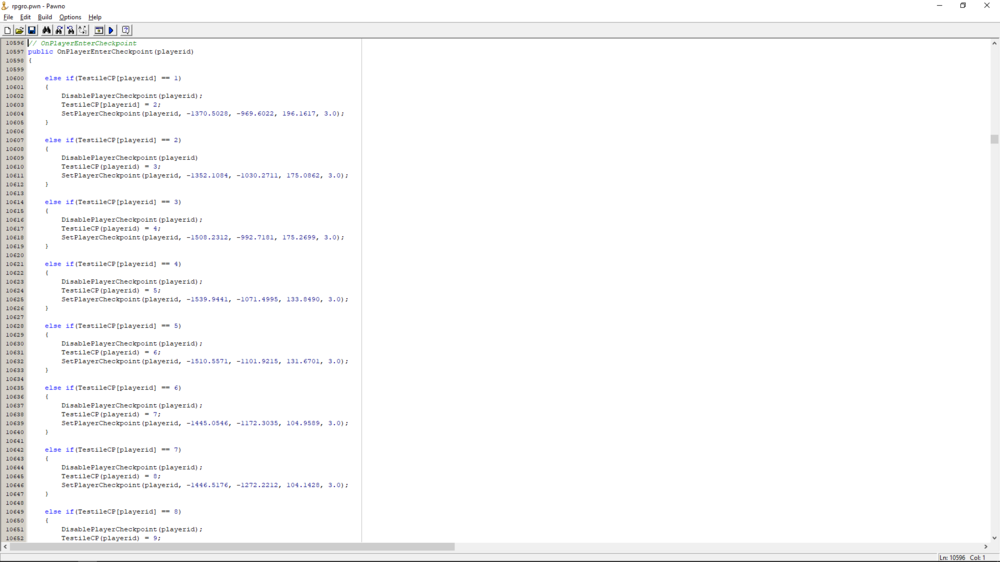Viewport: 1000px width, 562px height.
Task: Click line 'else if(TestileCP[playerid] == 7)'
Action: coord(113,450)
